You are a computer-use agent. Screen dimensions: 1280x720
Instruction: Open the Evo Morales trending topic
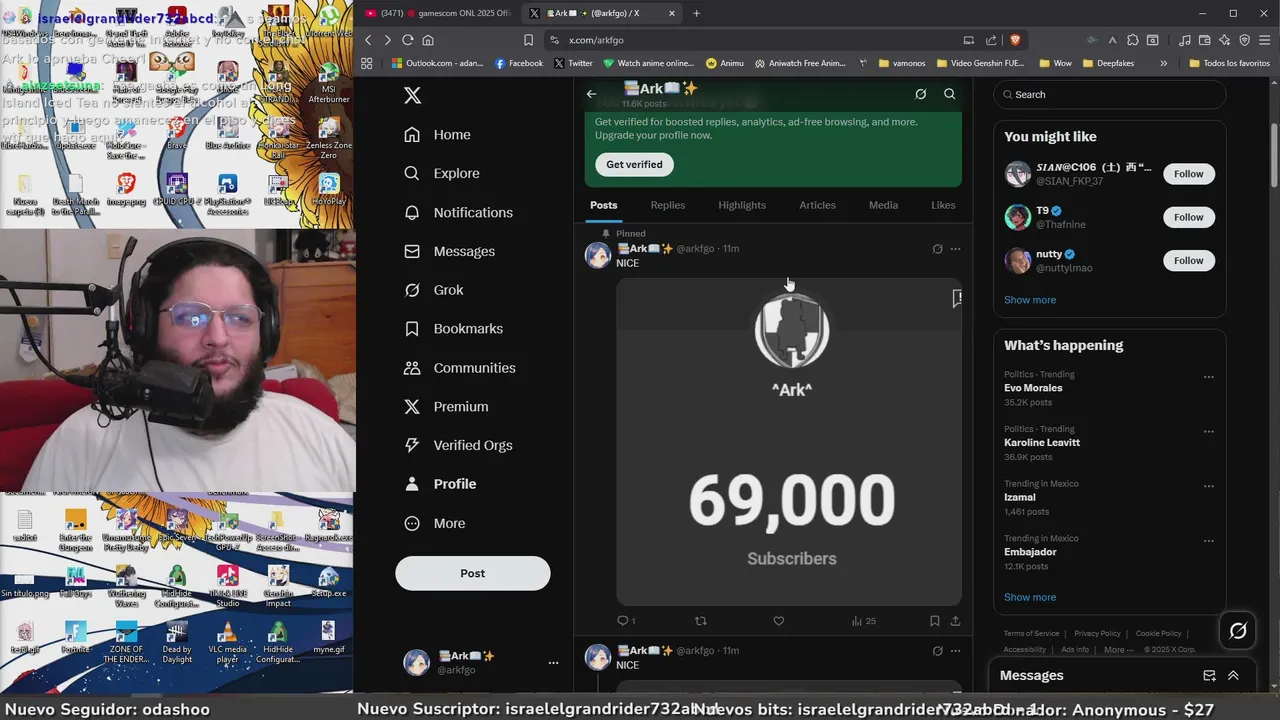pos(1033,388)
